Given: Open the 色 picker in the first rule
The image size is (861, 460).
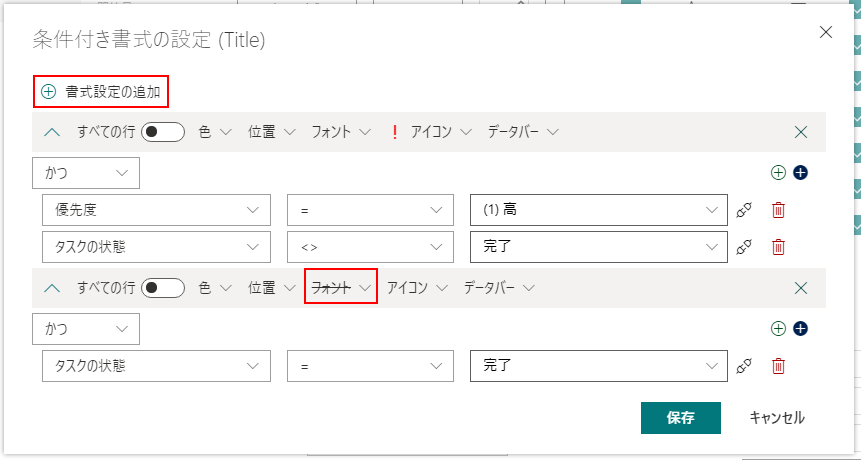Looking at the screenshot, I should pyautogui.click(x=214, y=132).
